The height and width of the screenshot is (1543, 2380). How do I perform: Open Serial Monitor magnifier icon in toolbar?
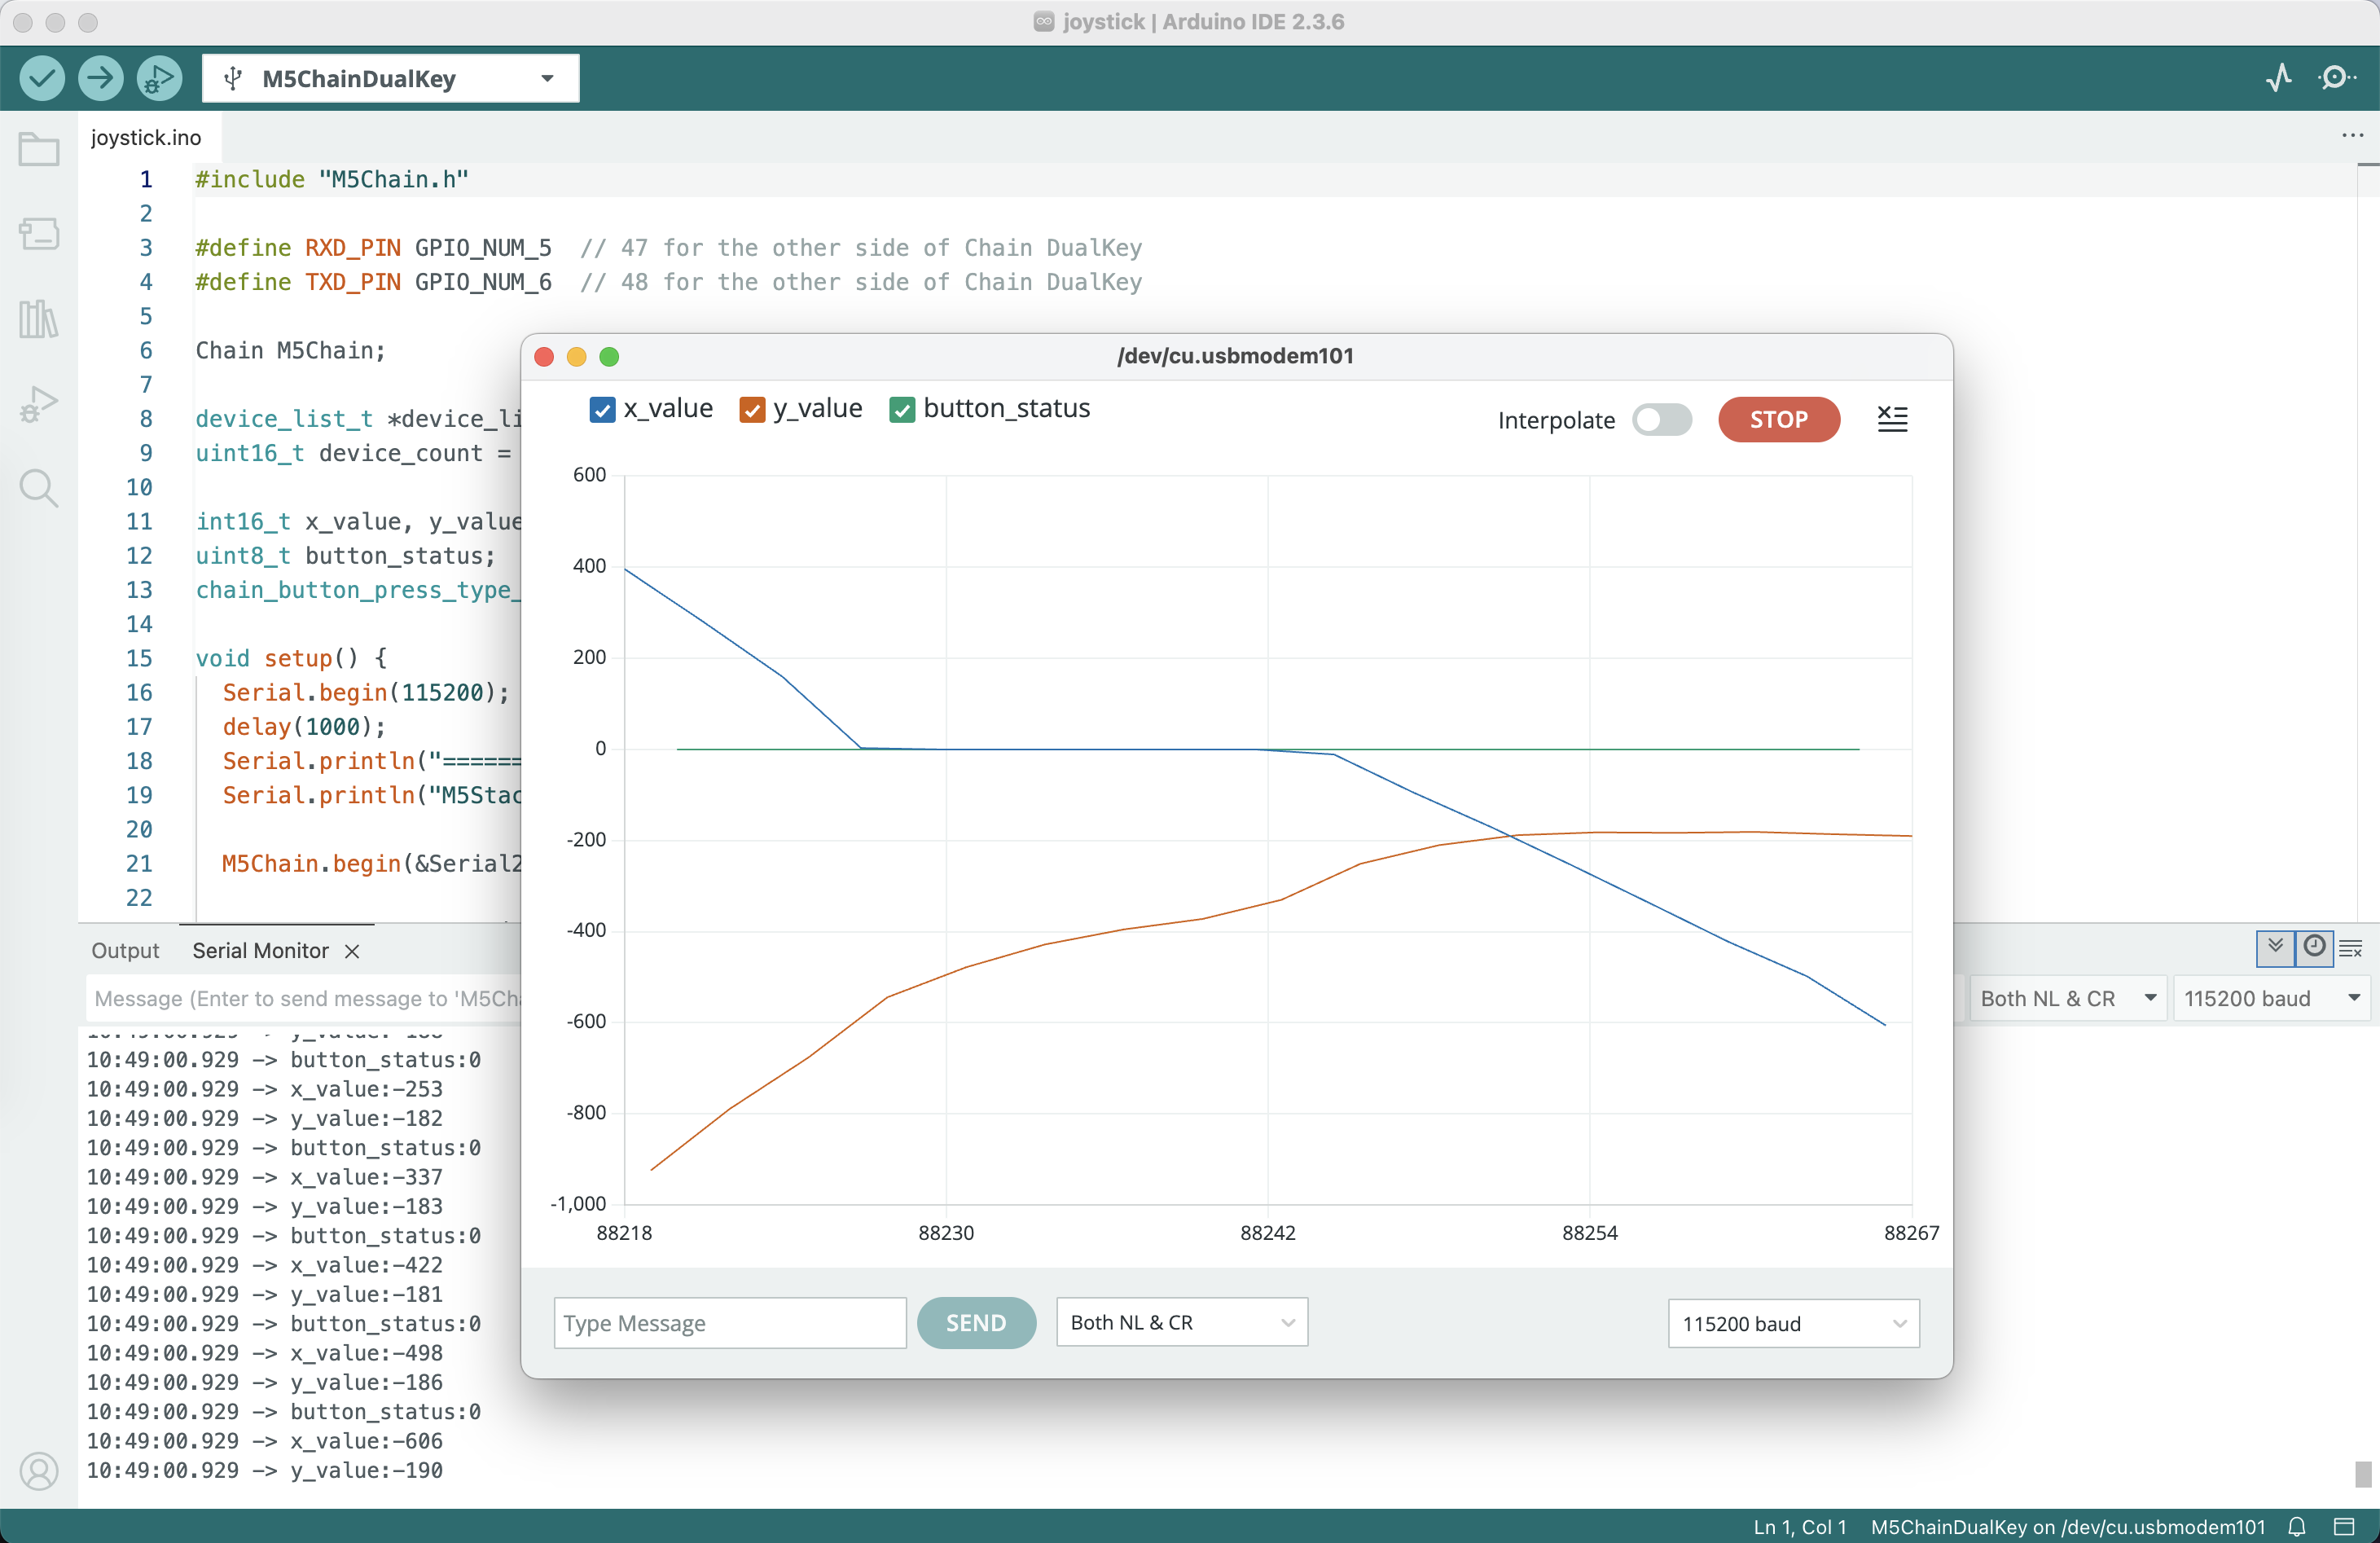click(x=2336, y=78)
